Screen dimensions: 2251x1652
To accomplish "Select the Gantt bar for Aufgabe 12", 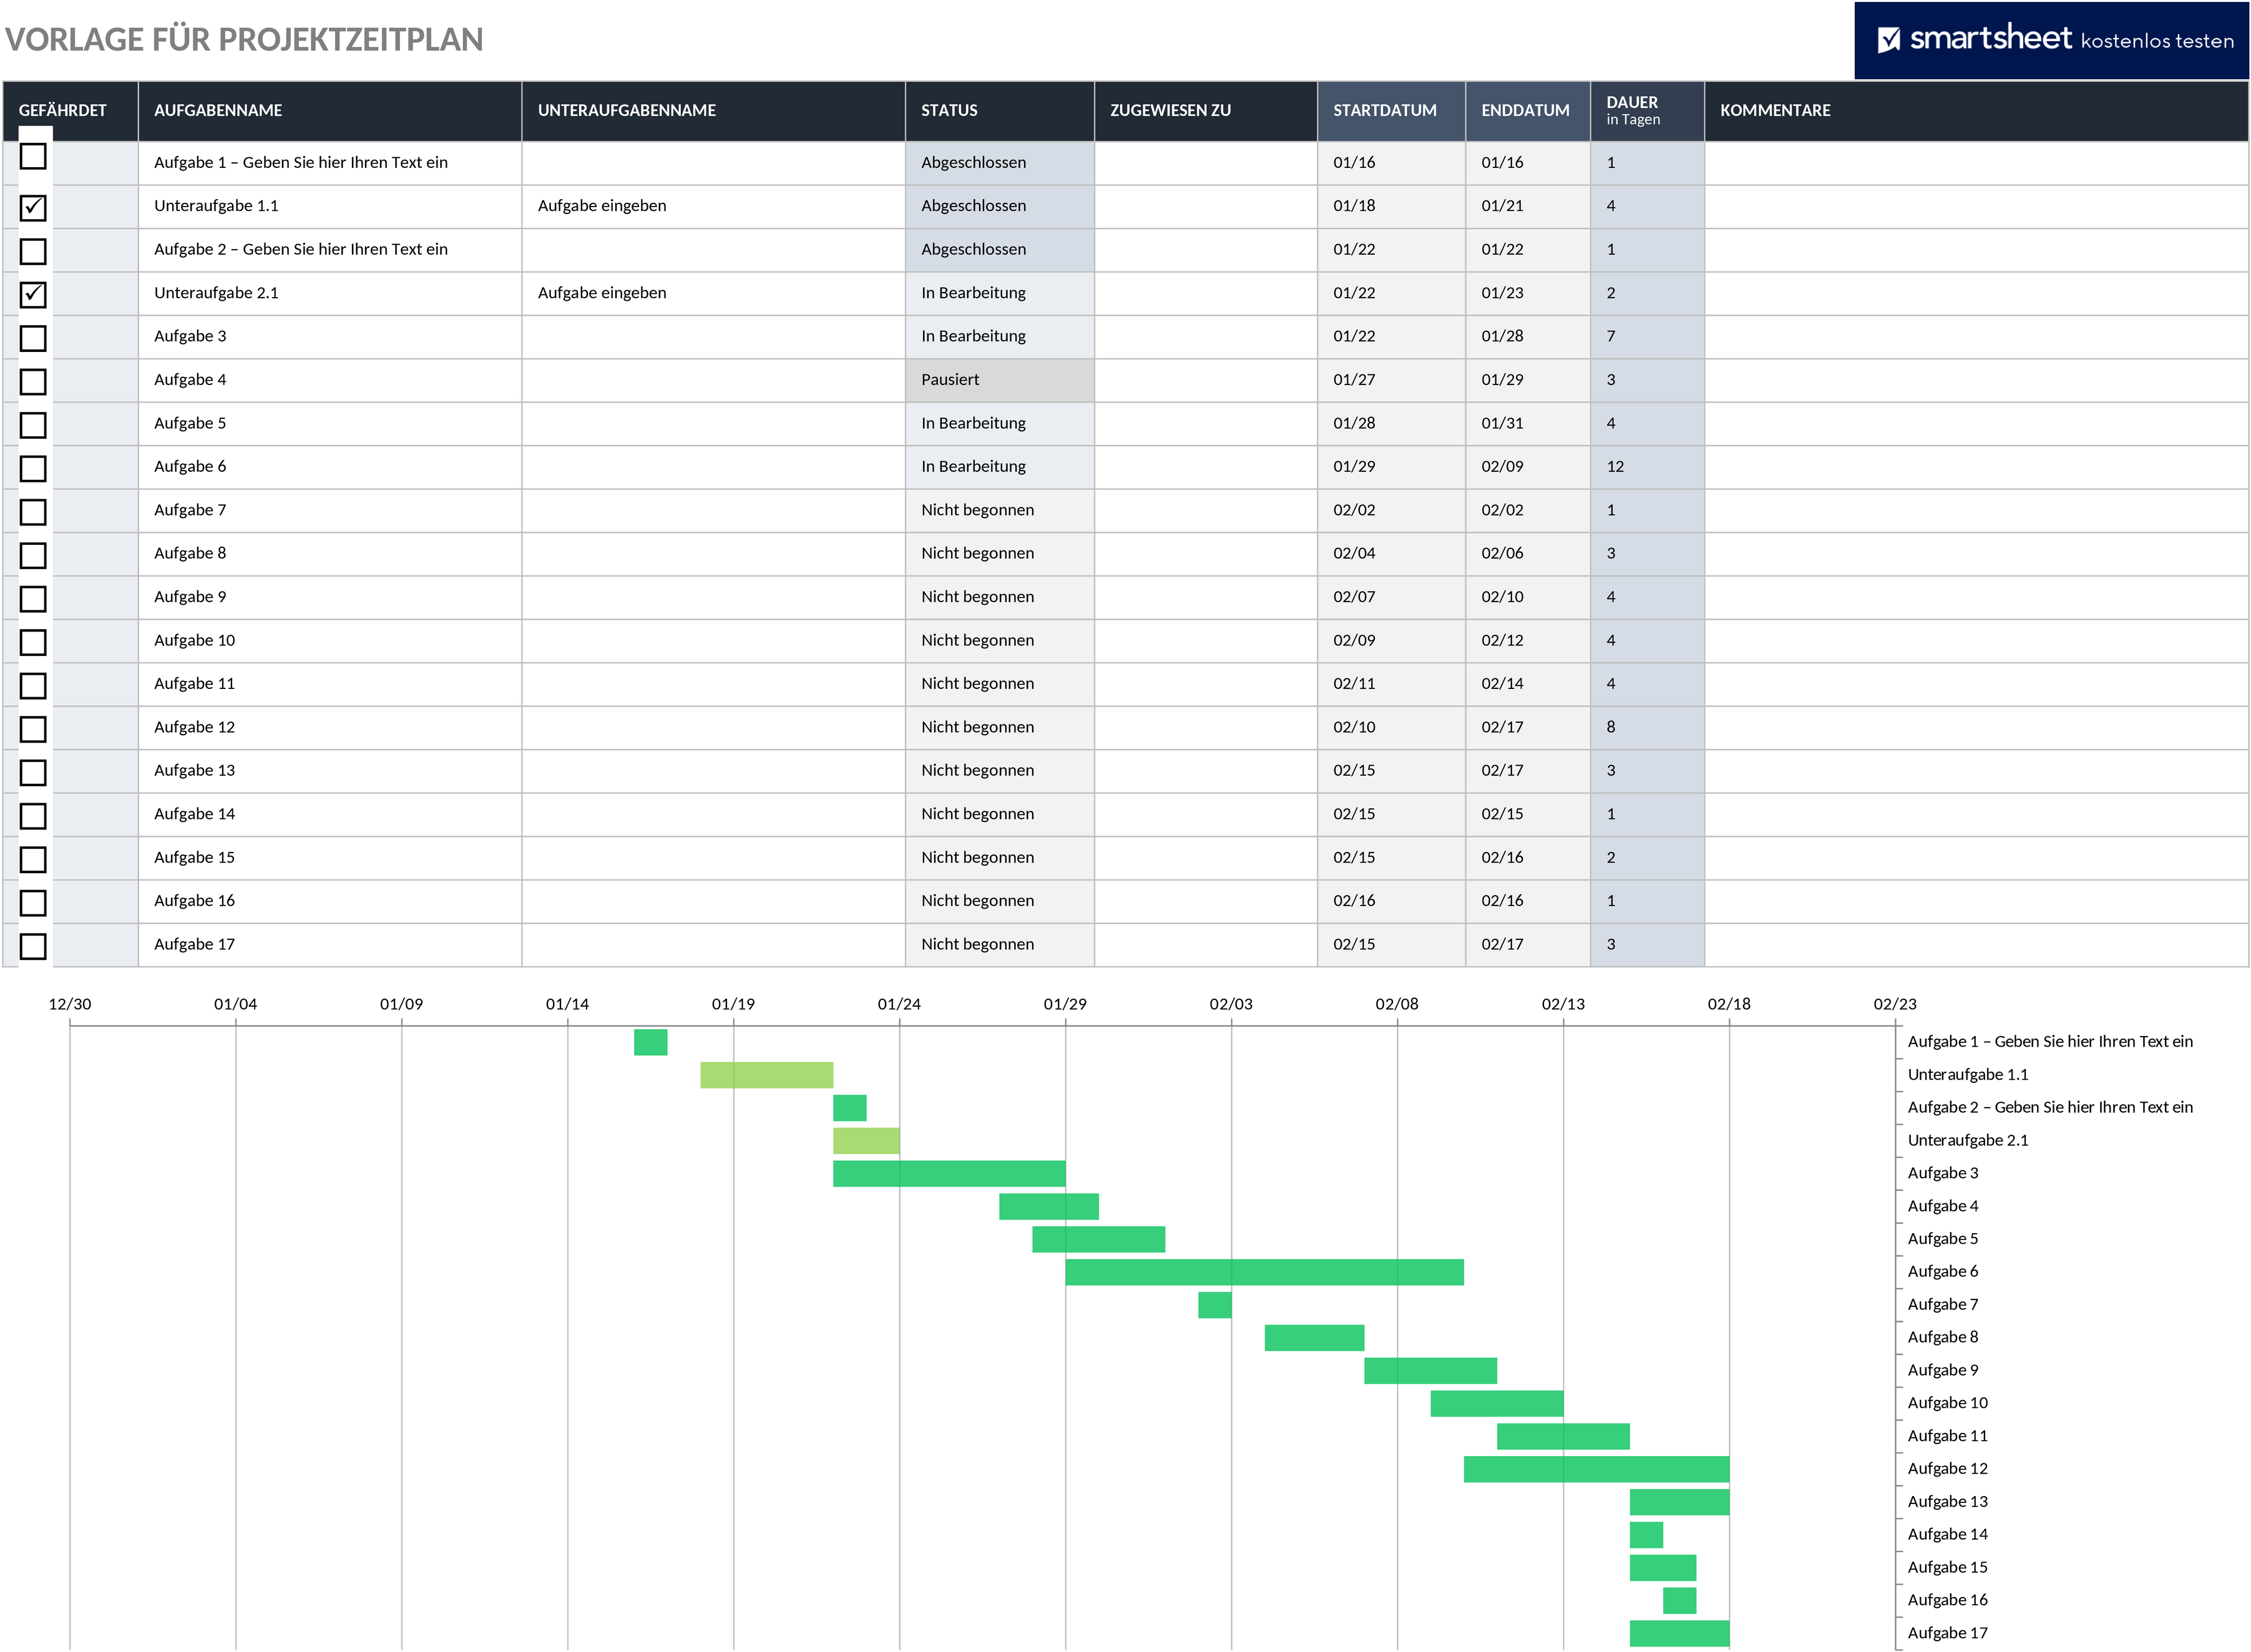I will point(1596,1469).
